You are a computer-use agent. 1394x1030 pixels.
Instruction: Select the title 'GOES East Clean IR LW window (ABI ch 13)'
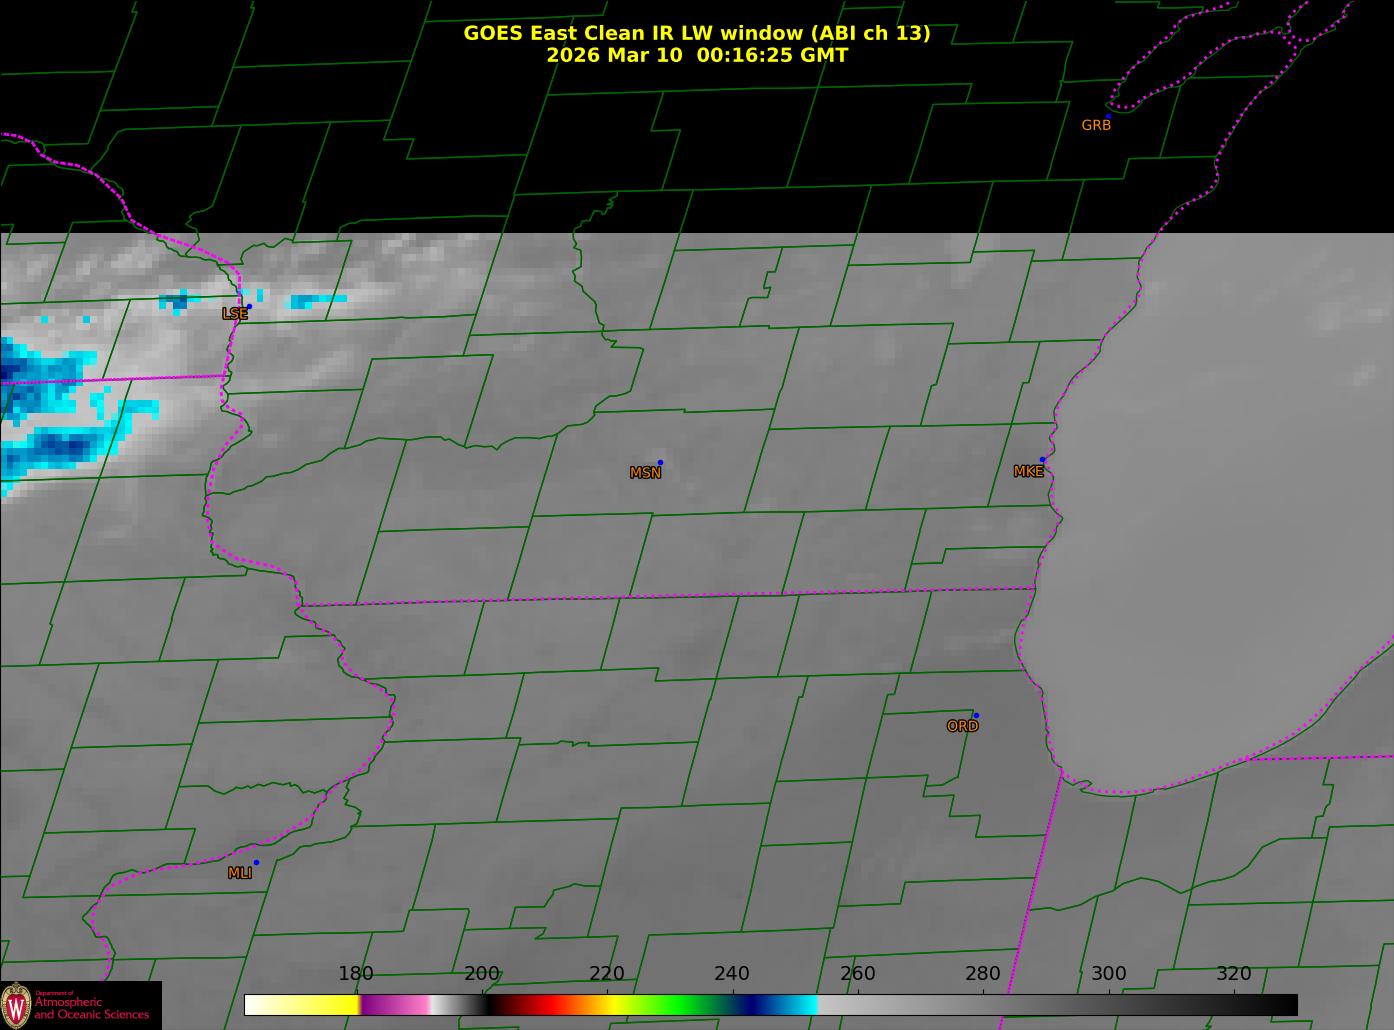(x=697, y=33)
